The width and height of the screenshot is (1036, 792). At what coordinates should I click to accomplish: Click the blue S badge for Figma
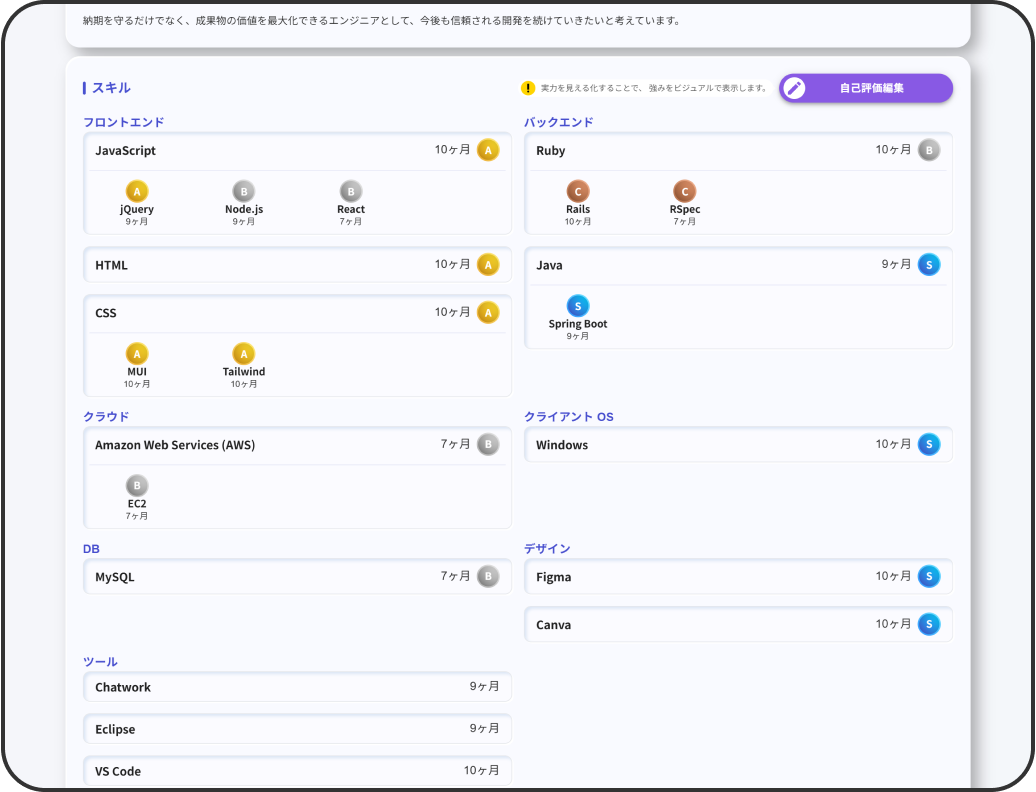point(928,576)
